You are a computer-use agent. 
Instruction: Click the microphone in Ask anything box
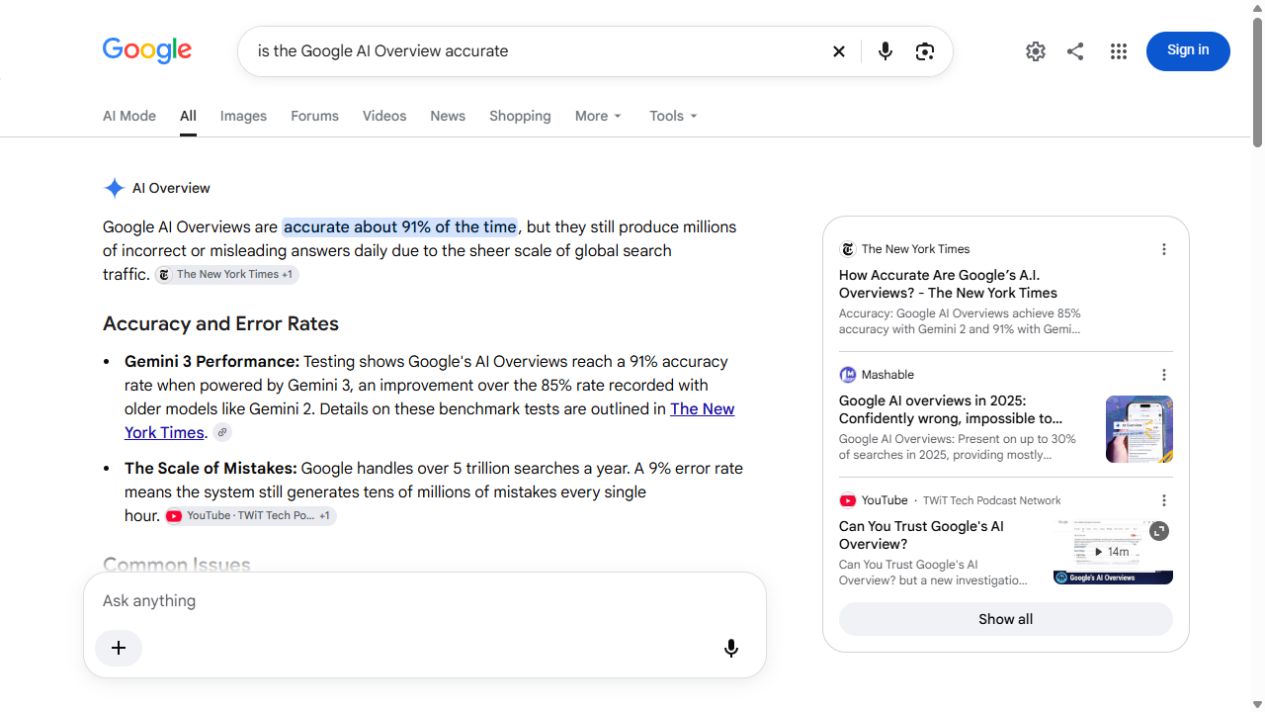pyautogui.click(x=731, y=649)
